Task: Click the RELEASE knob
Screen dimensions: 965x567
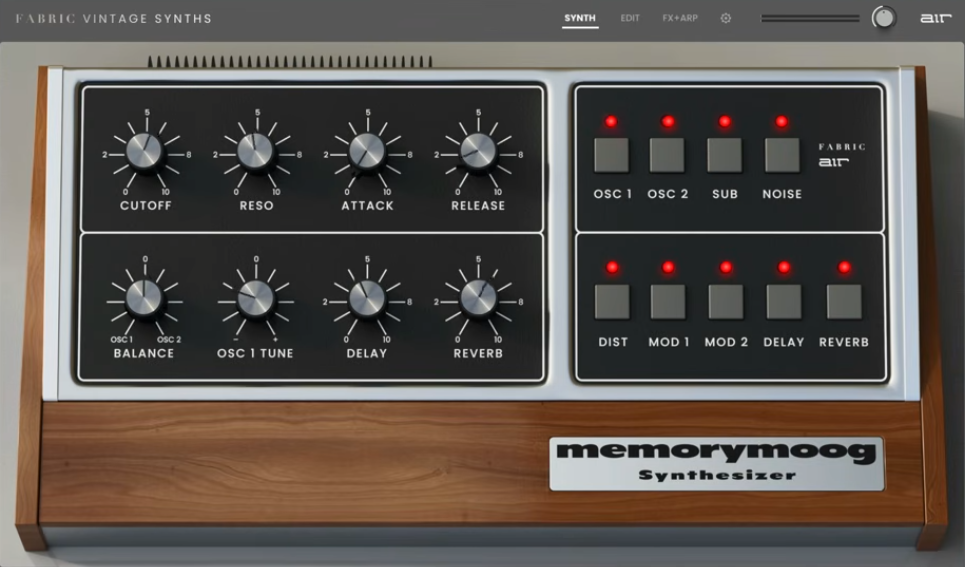Action: pos(478,151)
